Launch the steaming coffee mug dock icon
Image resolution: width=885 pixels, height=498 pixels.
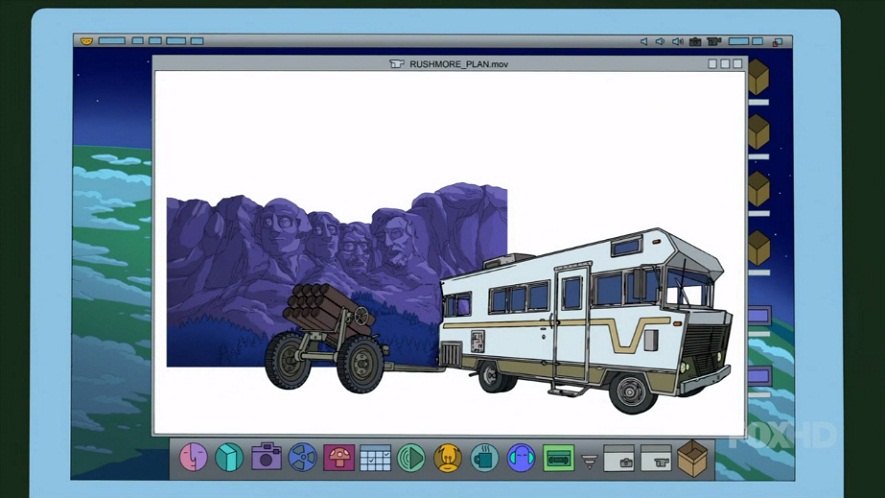(x=484, y=457)
